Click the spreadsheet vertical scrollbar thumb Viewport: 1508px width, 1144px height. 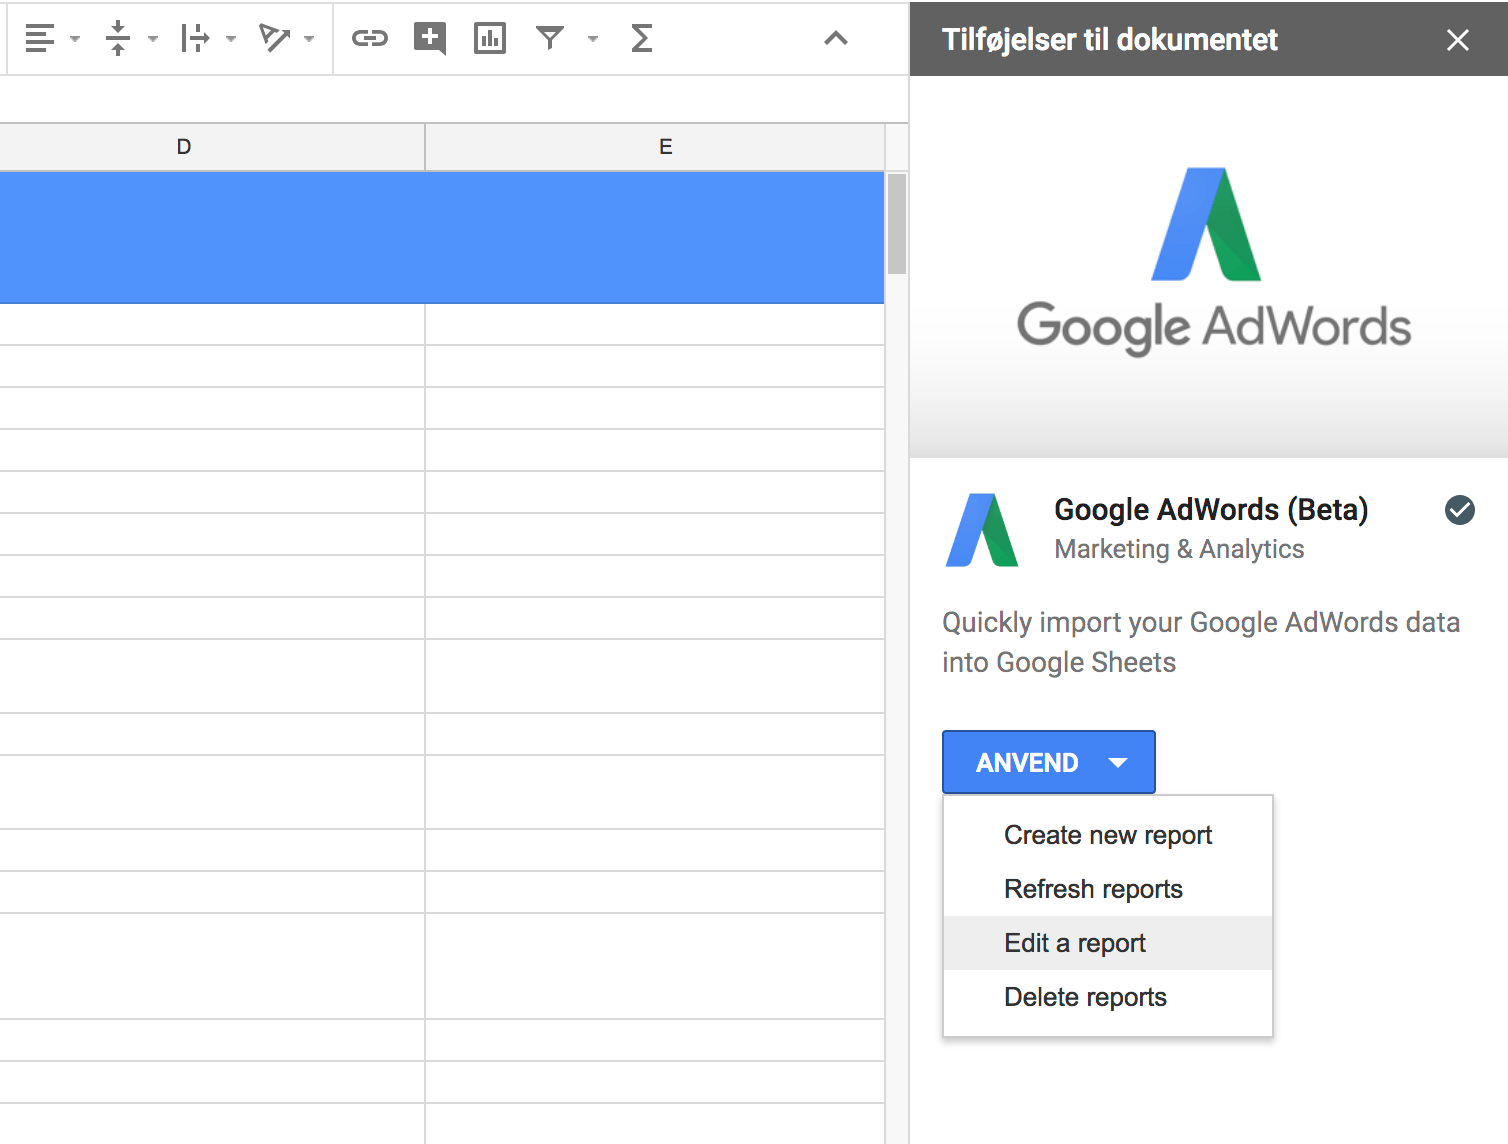coord(897,224)
